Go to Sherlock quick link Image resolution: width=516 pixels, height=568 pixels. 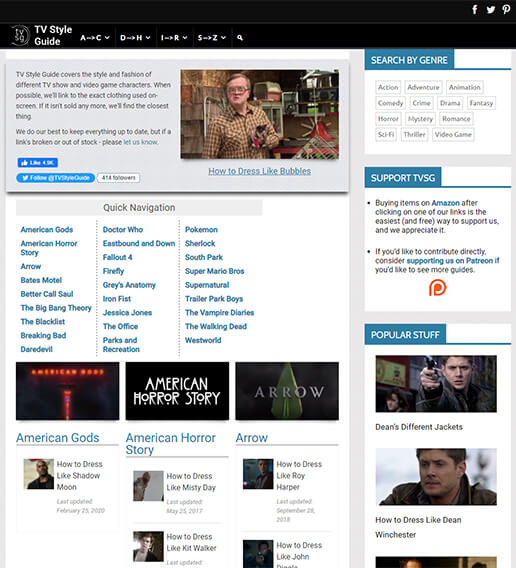[x=200, y=243]
